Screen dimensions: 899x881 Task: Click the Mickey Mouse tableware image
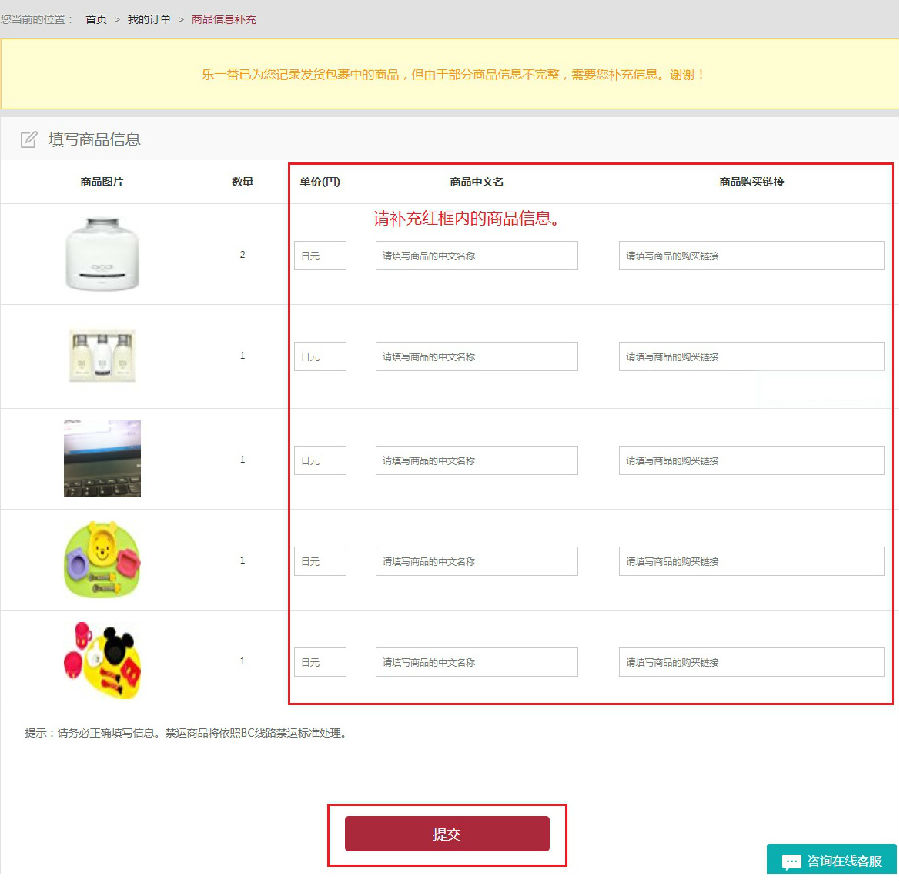[x=100, y=661]
